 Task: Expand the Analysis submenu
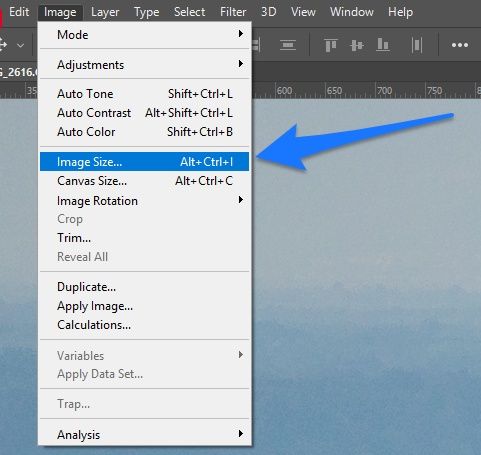click(x=144, y=435)
